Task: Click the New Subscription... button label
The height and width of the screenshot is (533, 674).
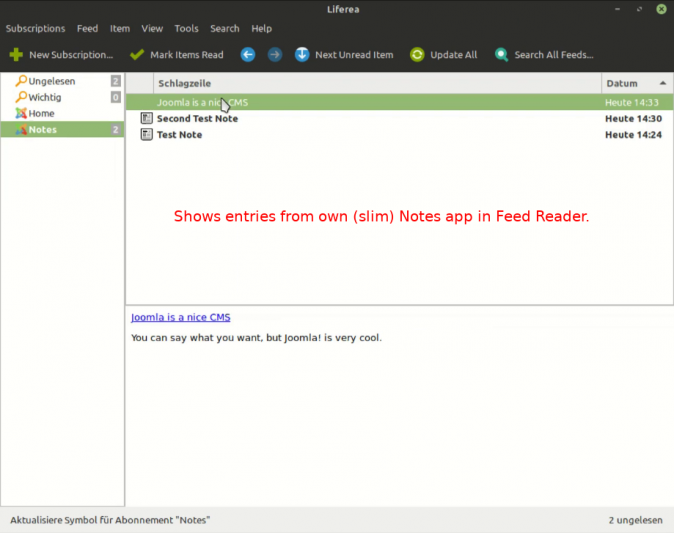Action: tap(71, 55)
